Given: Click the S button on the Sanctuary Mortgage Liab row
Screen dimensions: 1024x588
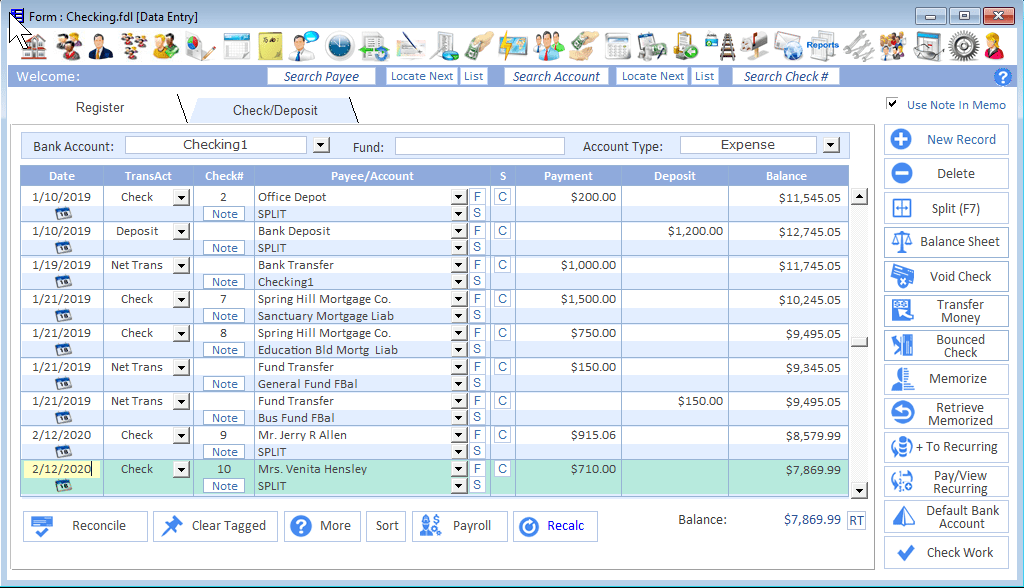Looking at the screenshot, I should click(477, 315).
